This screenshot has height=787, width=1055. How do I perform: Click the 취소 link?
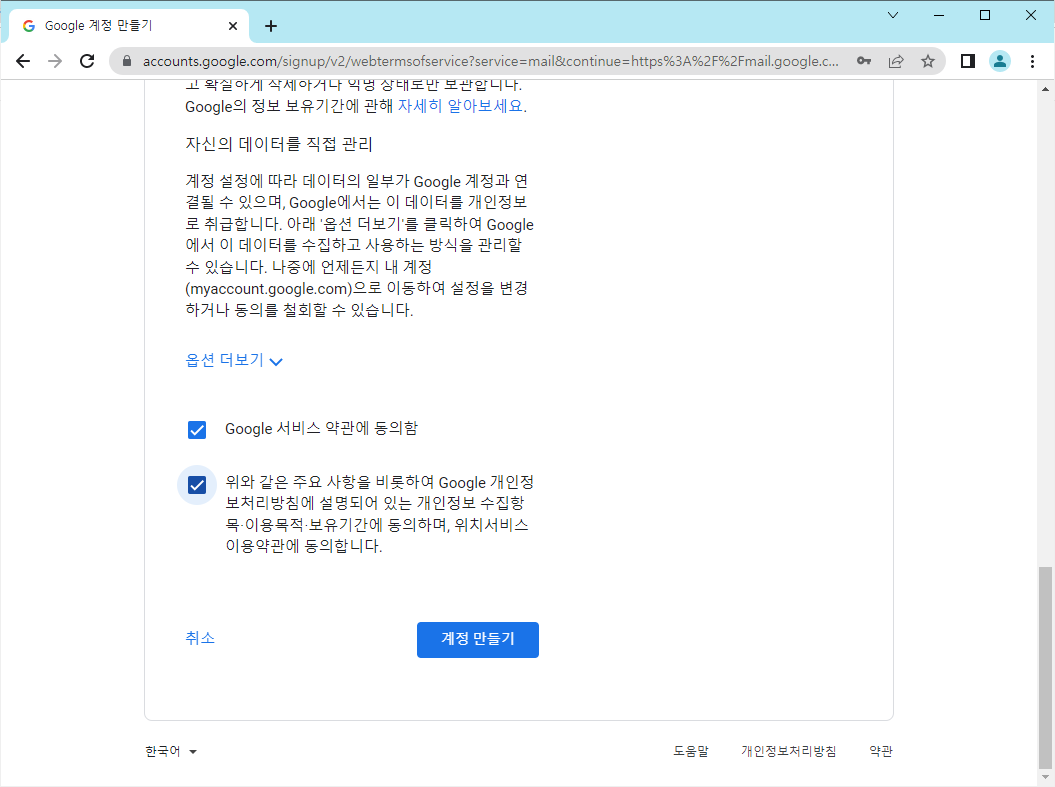pos(200,638)
